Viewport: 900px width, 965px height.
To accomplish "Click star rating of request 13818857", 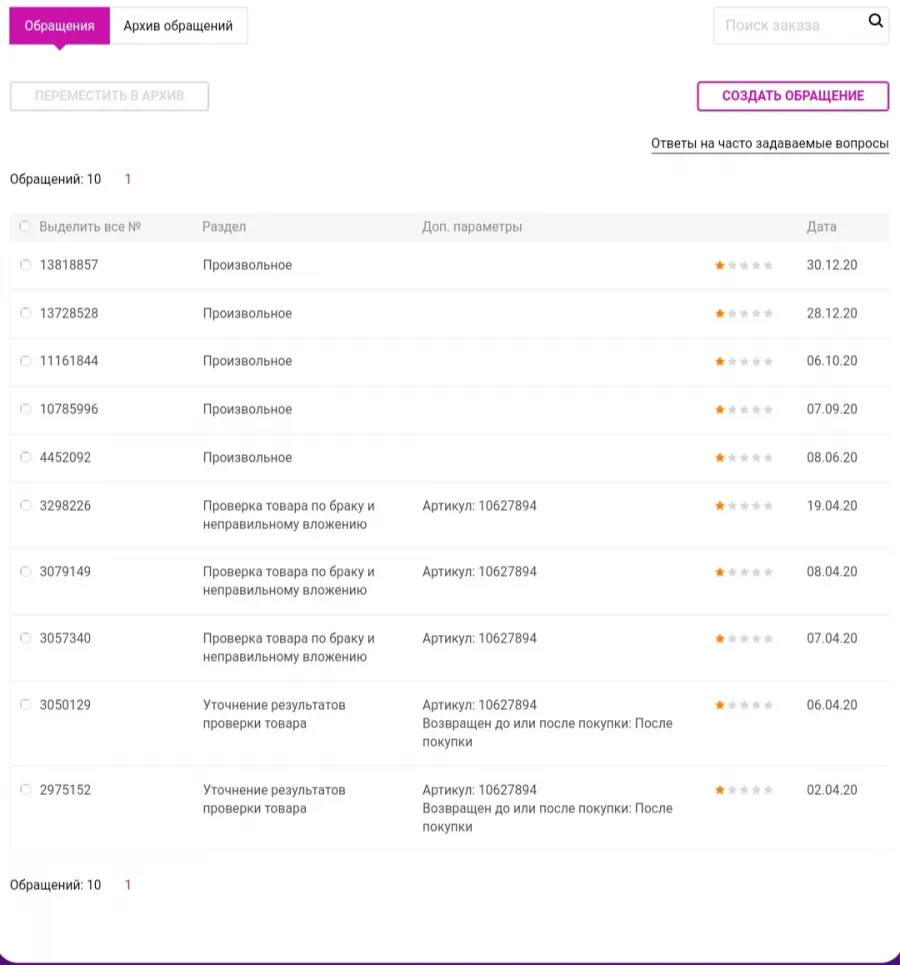I will [744, 265].
